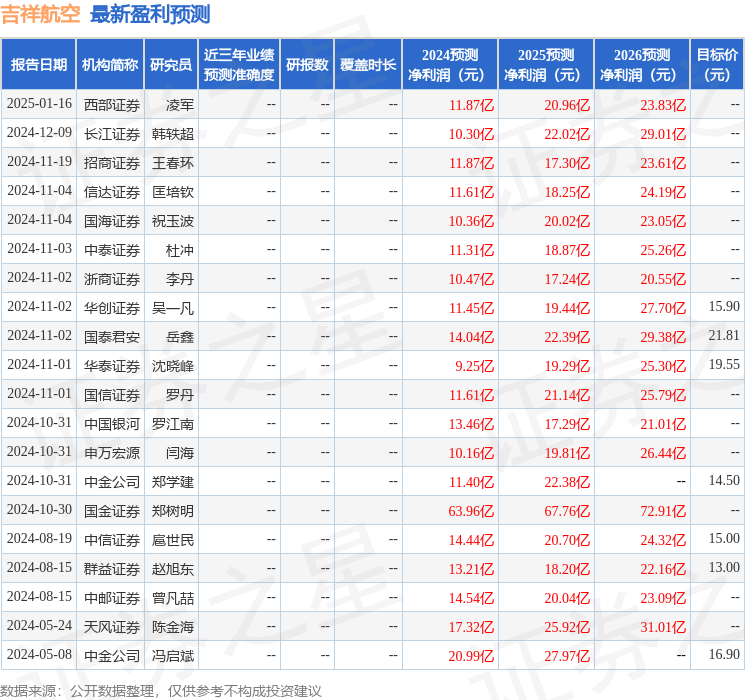Sort by the 报告日期 column header
Viewport: 745px width, 700px height.
pos(39,64)
